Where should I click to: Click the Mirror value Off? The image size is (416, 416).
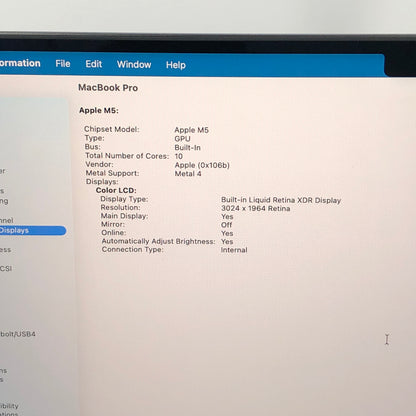tap(226, 225)
